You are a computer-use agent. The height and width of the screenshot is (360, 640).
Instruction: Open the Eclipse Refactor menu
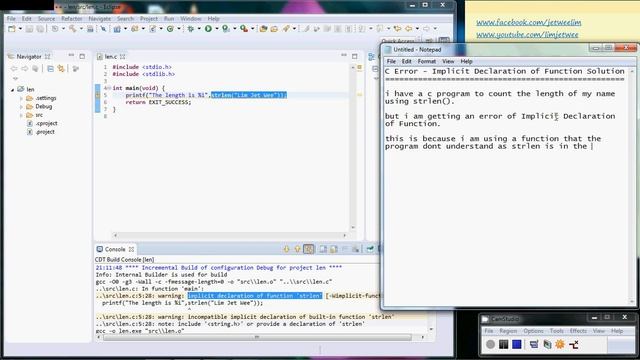71,19
